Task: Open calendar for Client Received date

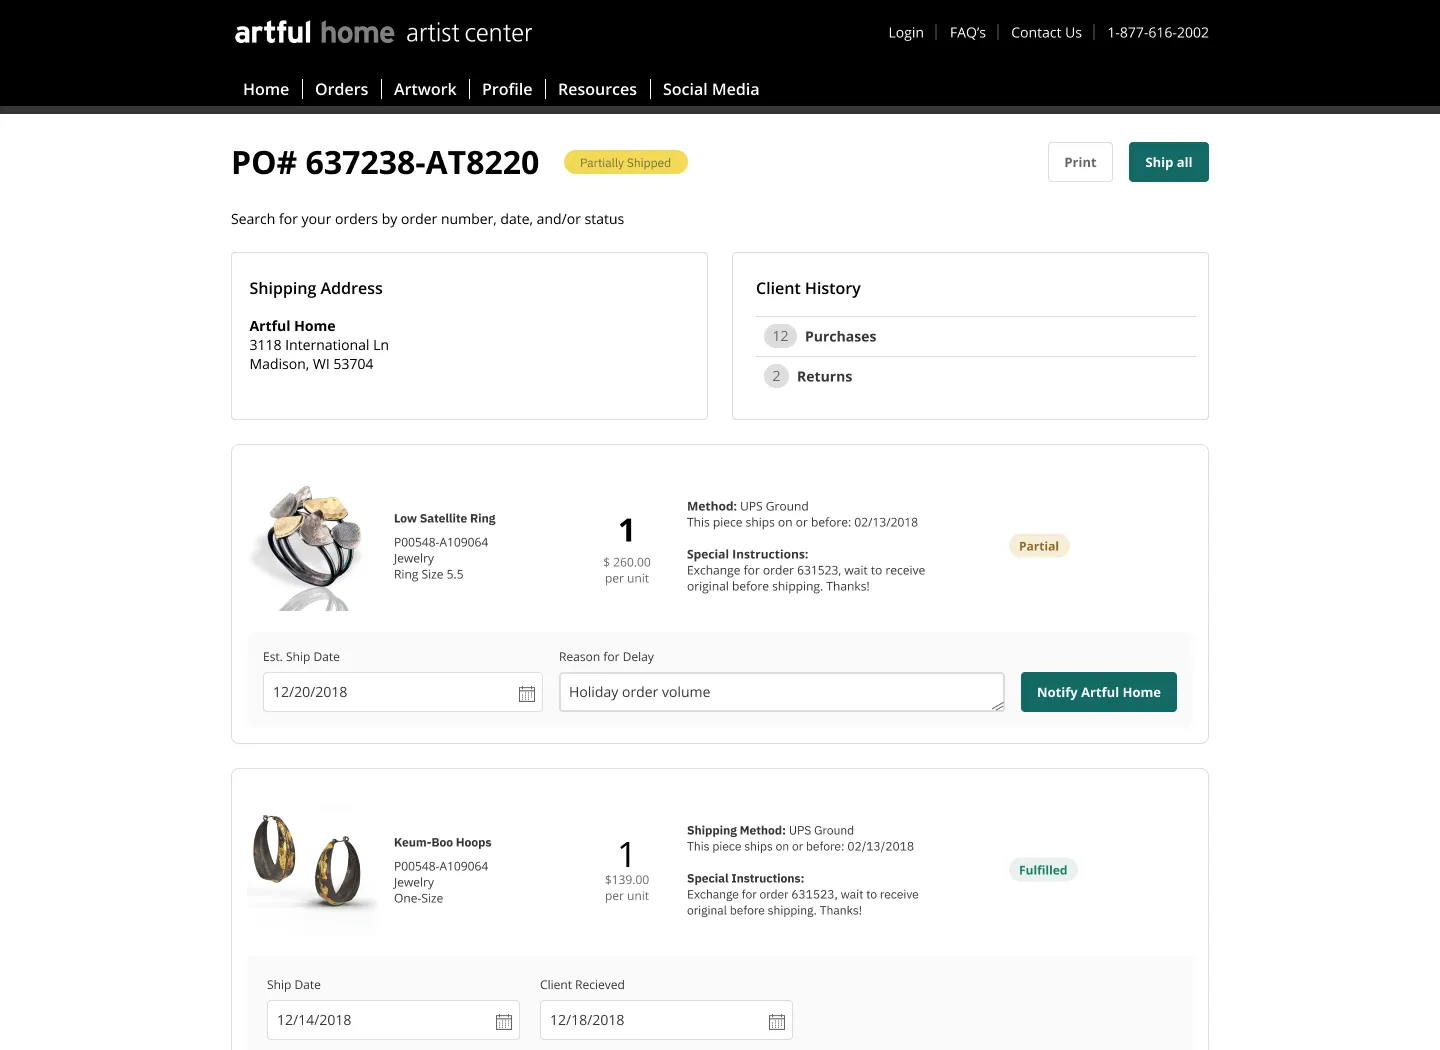Action: (x=777, y=1021)
